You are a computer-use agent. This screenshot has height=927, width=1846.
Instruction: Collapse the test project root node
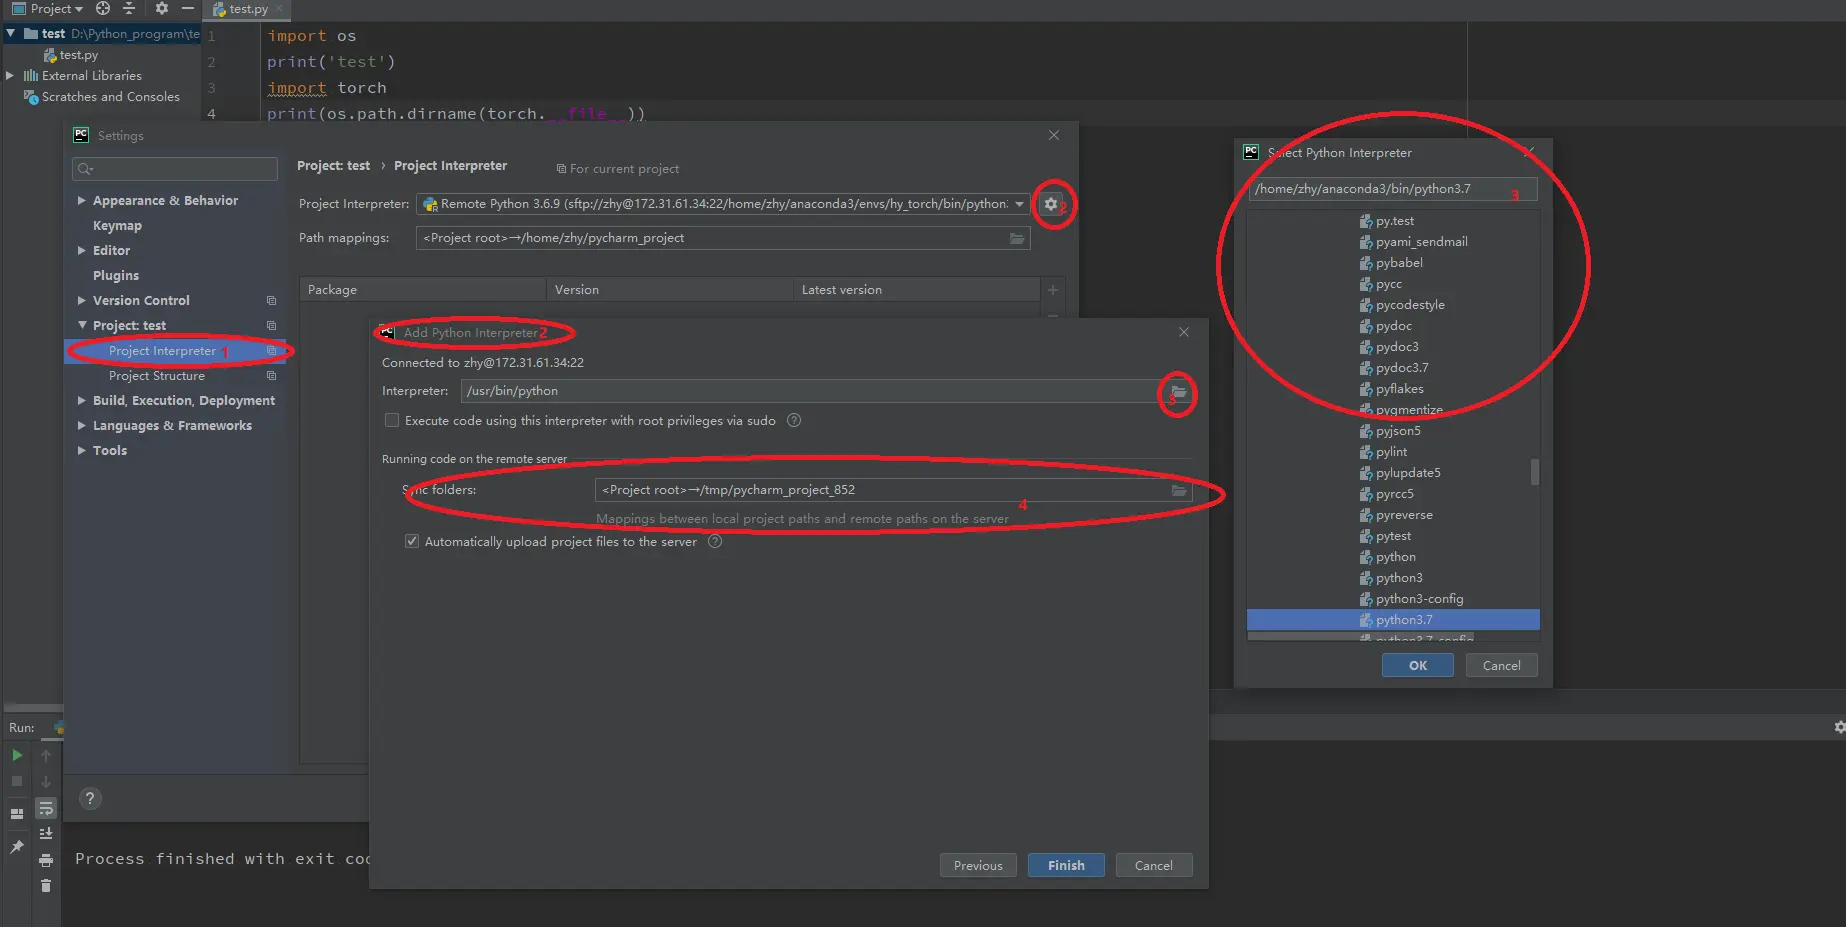[11, 34]
